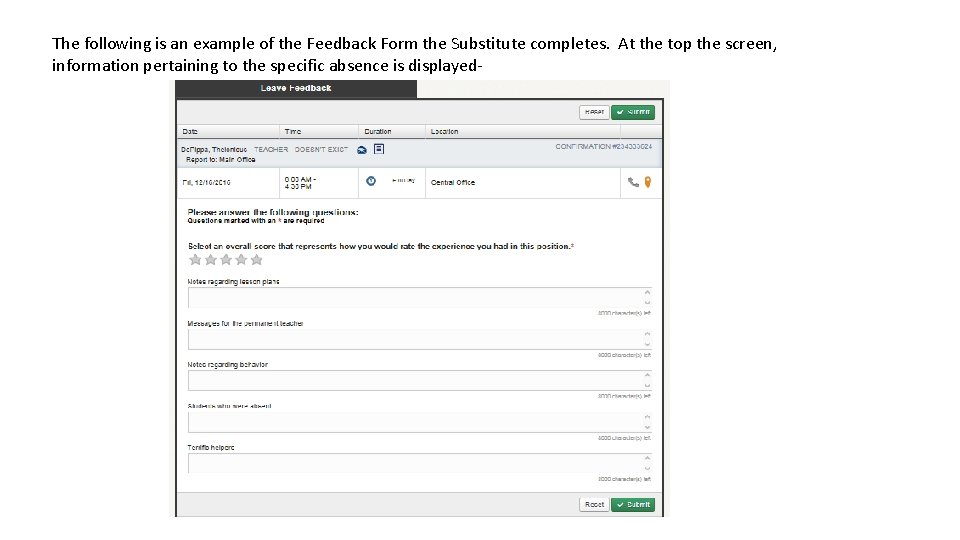Click the orange map pin icon

(648, 182)
